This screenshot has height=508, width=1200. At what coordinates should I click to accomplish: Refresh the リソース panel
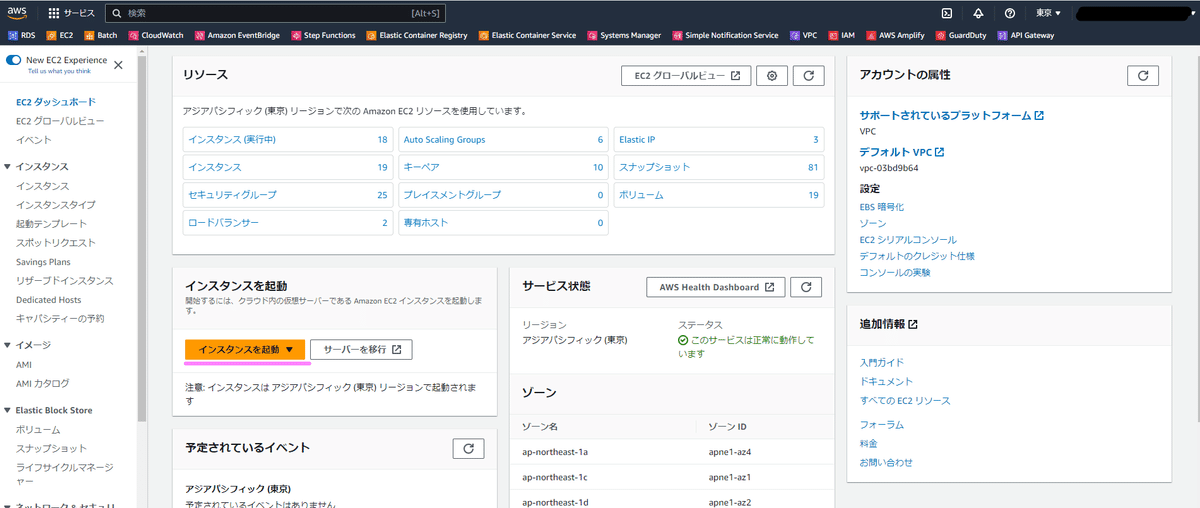point(810,75)
